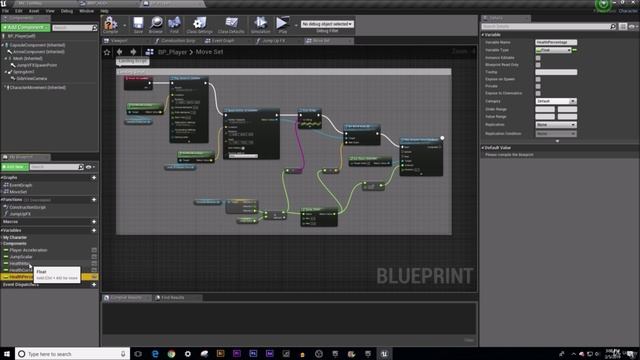640x360 pixels.
Task: Click the Details property matrix grid icon
Action: 623,27
